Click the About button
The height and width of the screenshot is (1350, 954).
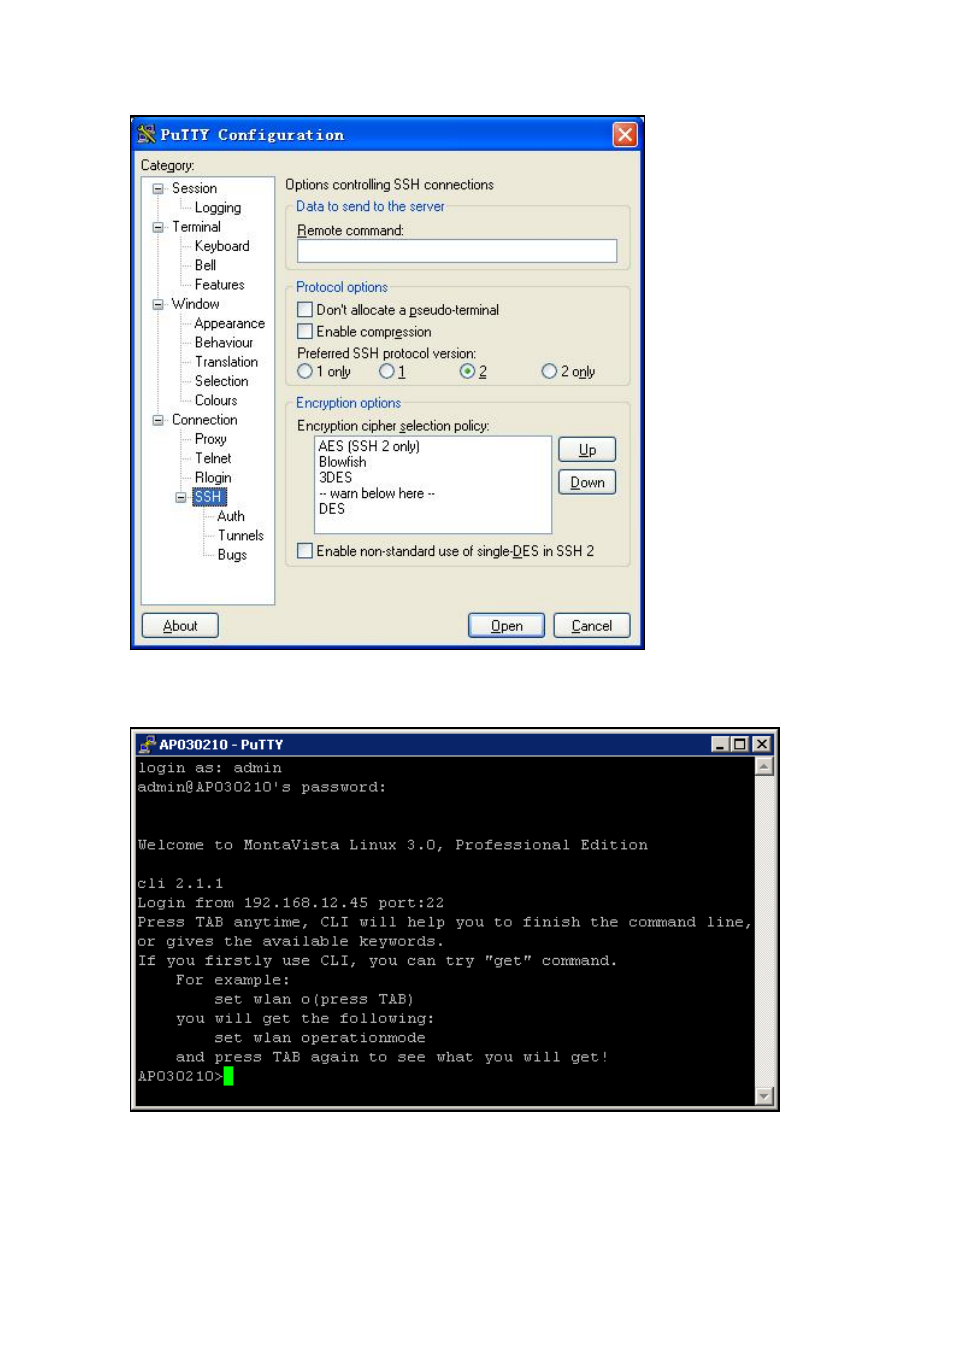pyautogui.click(x=180, y=626)
